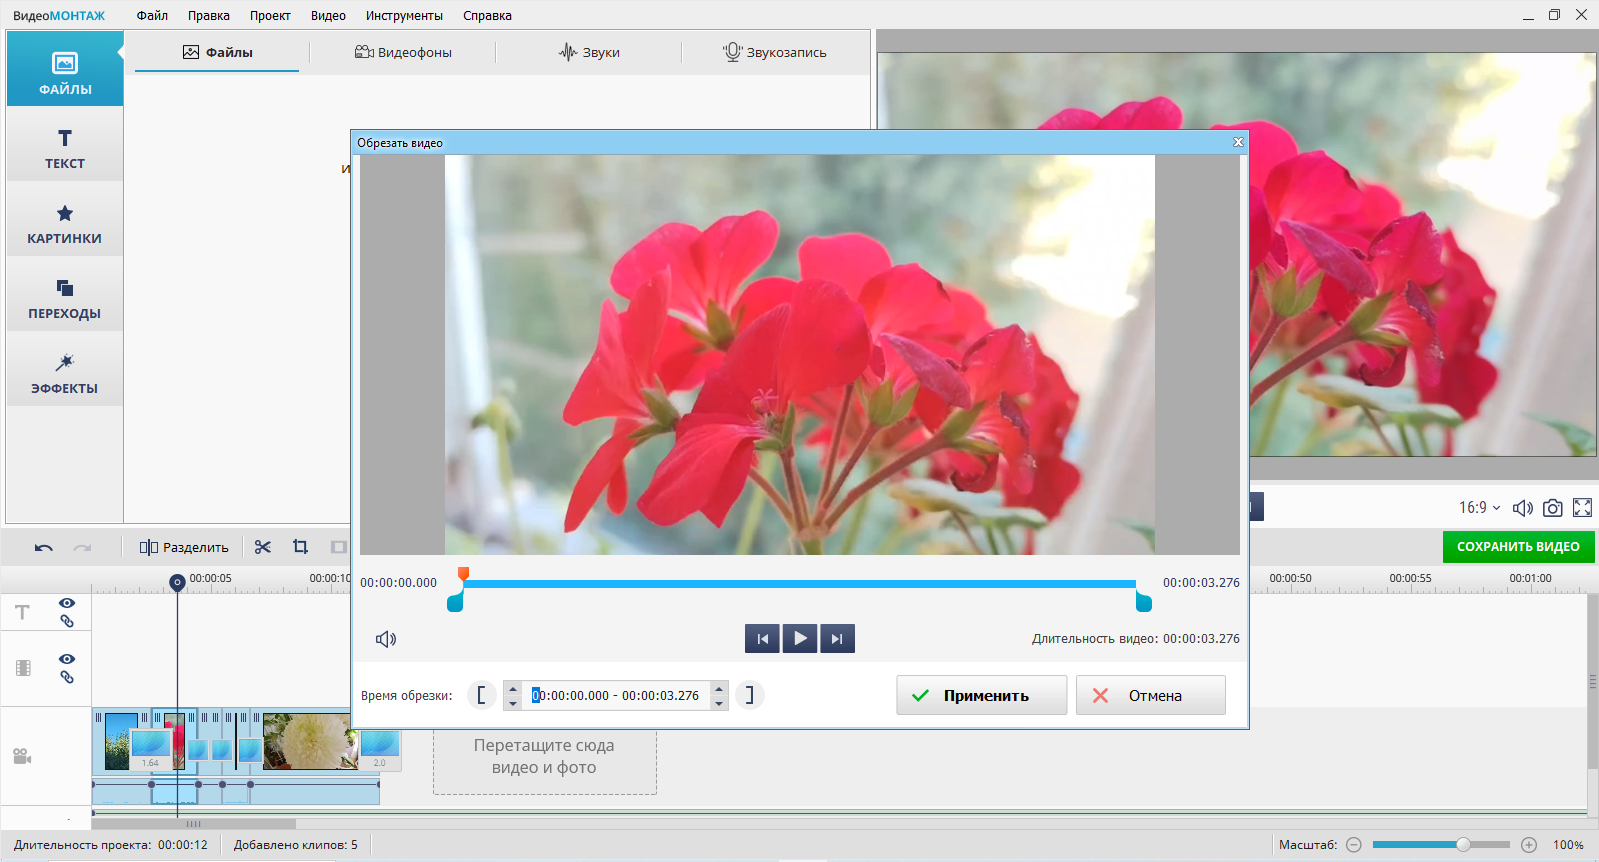Click the timeline playhead marker
The image size is (1599, 862).
point(177,582)
